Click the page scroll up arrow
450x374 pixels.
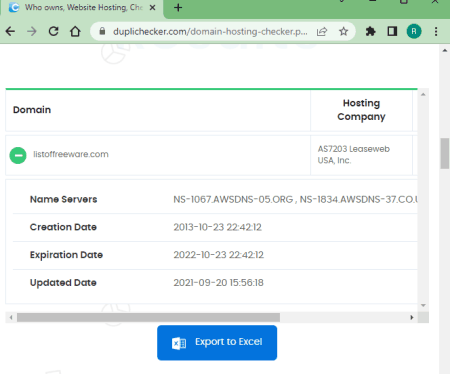[445, 51]
